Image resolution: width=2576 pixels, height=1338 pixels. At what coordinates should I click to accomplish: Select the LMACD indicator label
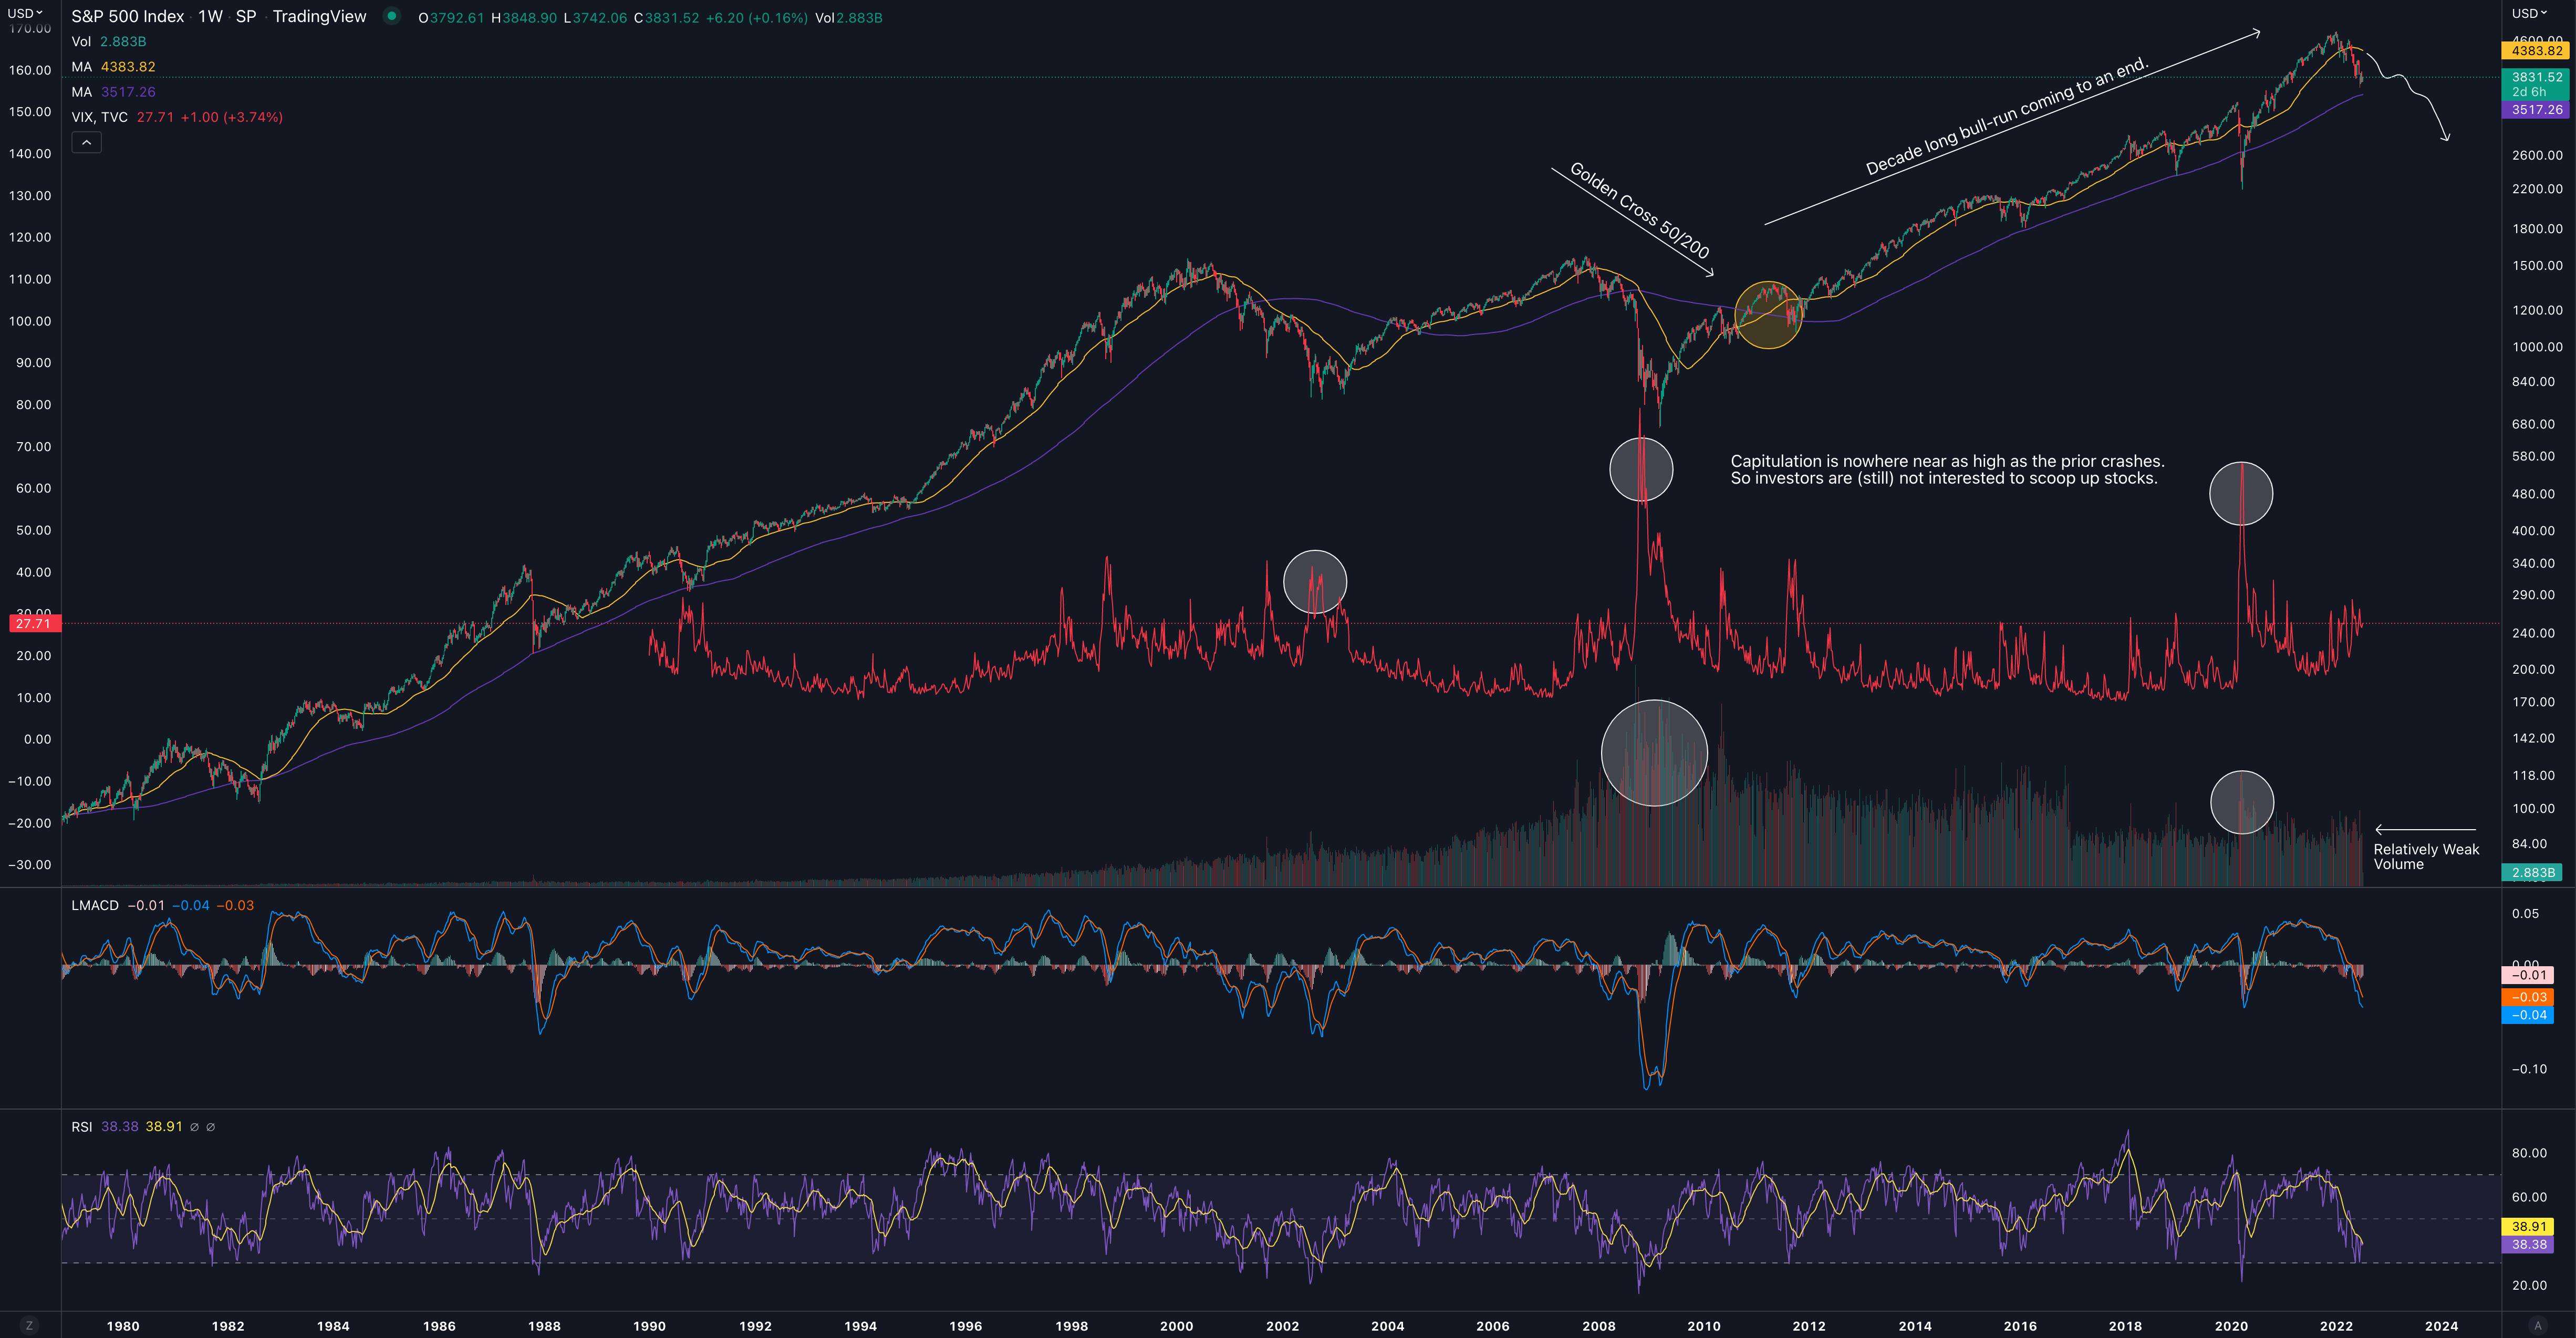coord(95,905)
